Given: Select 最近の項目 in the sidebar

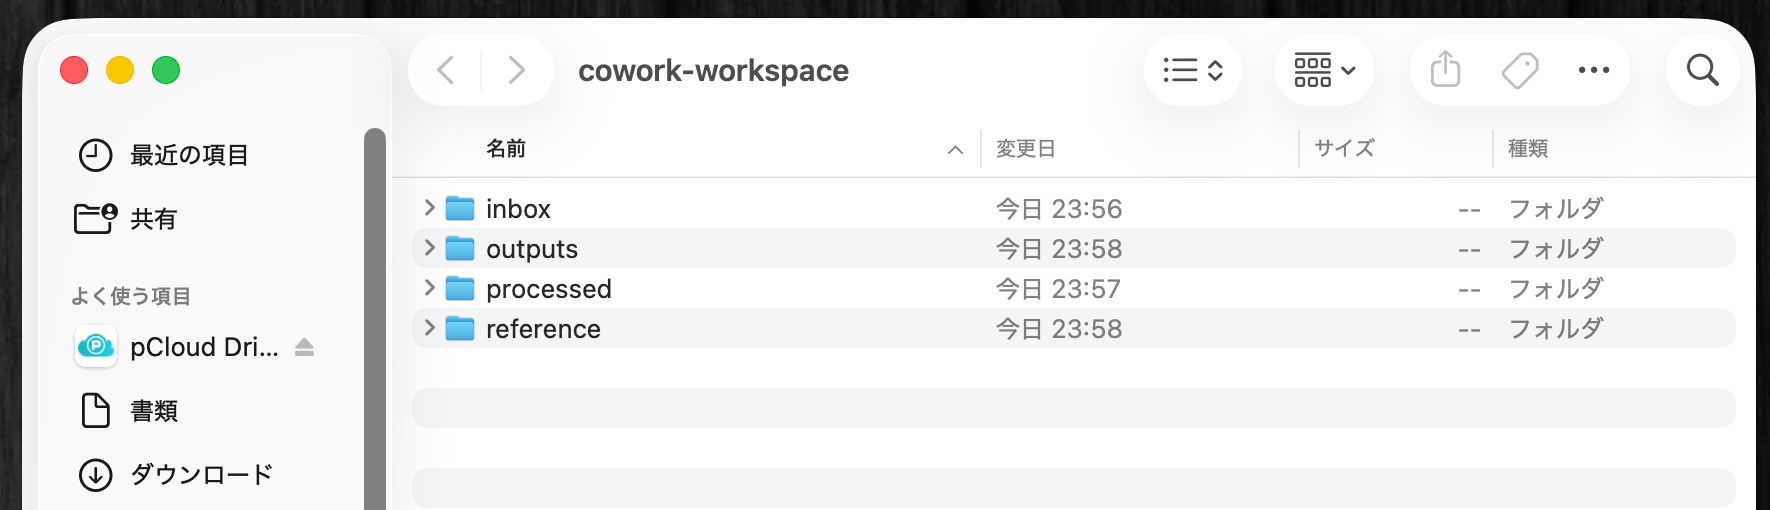Looking at the screenshot, I should pos(189,155).
